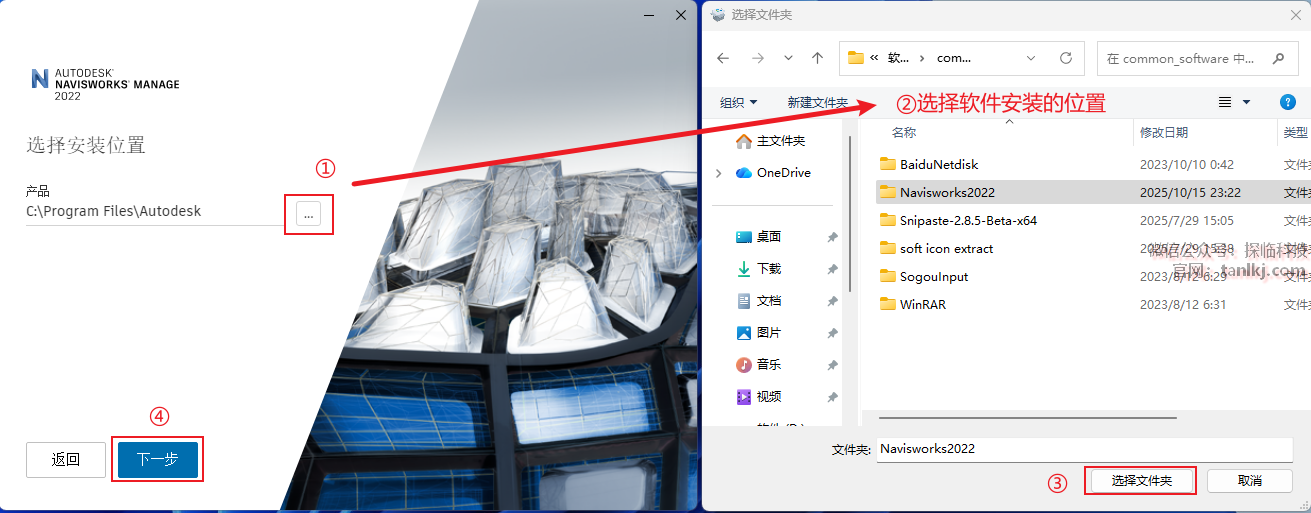Click pin icon beside 音乐
Screen dimensions: 1311x513
[832, 365]
